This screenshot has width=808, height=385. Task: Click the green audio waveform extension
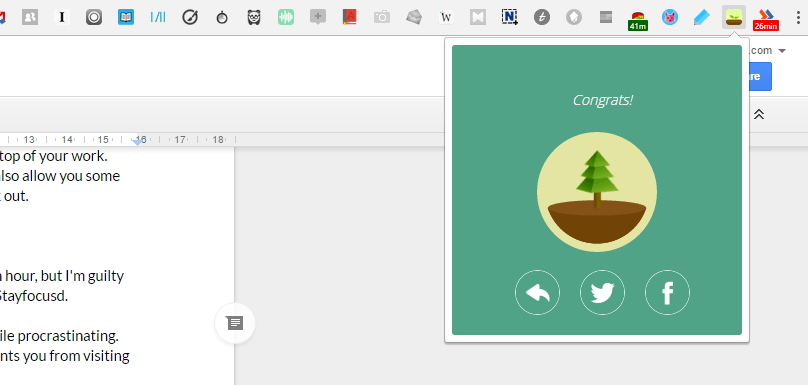point(285,18)
